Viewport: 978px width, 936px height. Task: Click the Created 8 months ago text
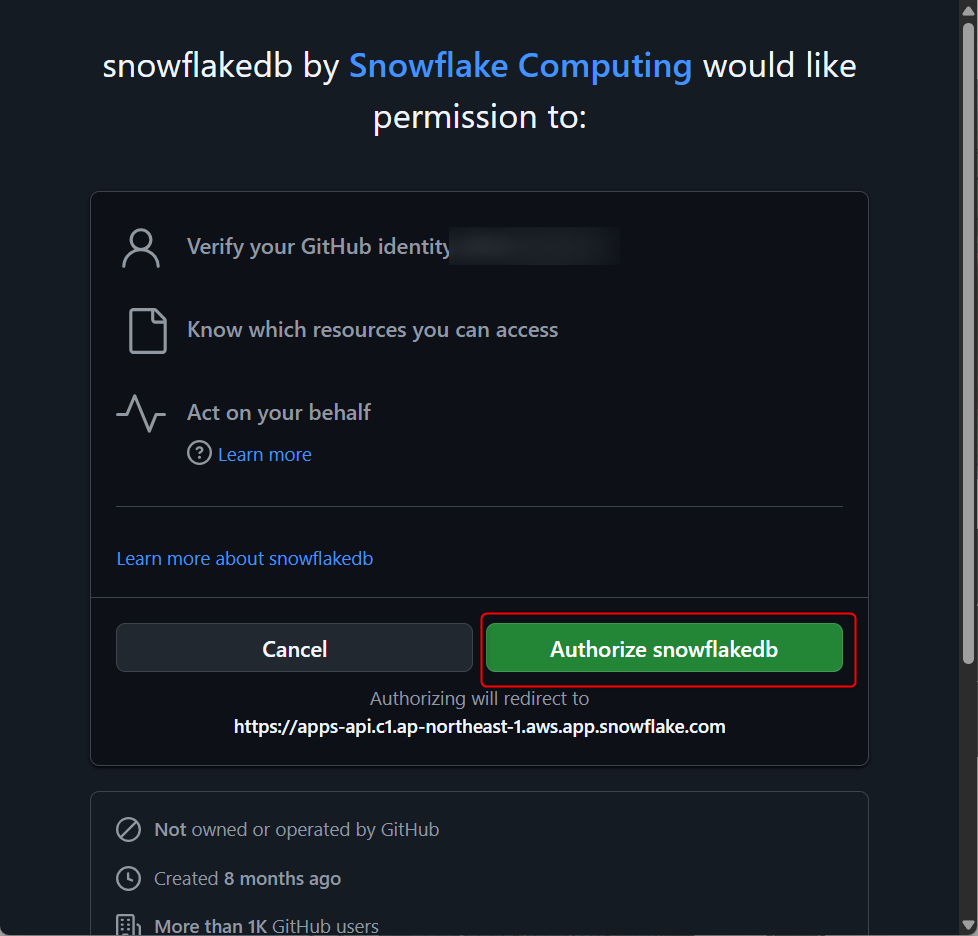coord(247,879)
